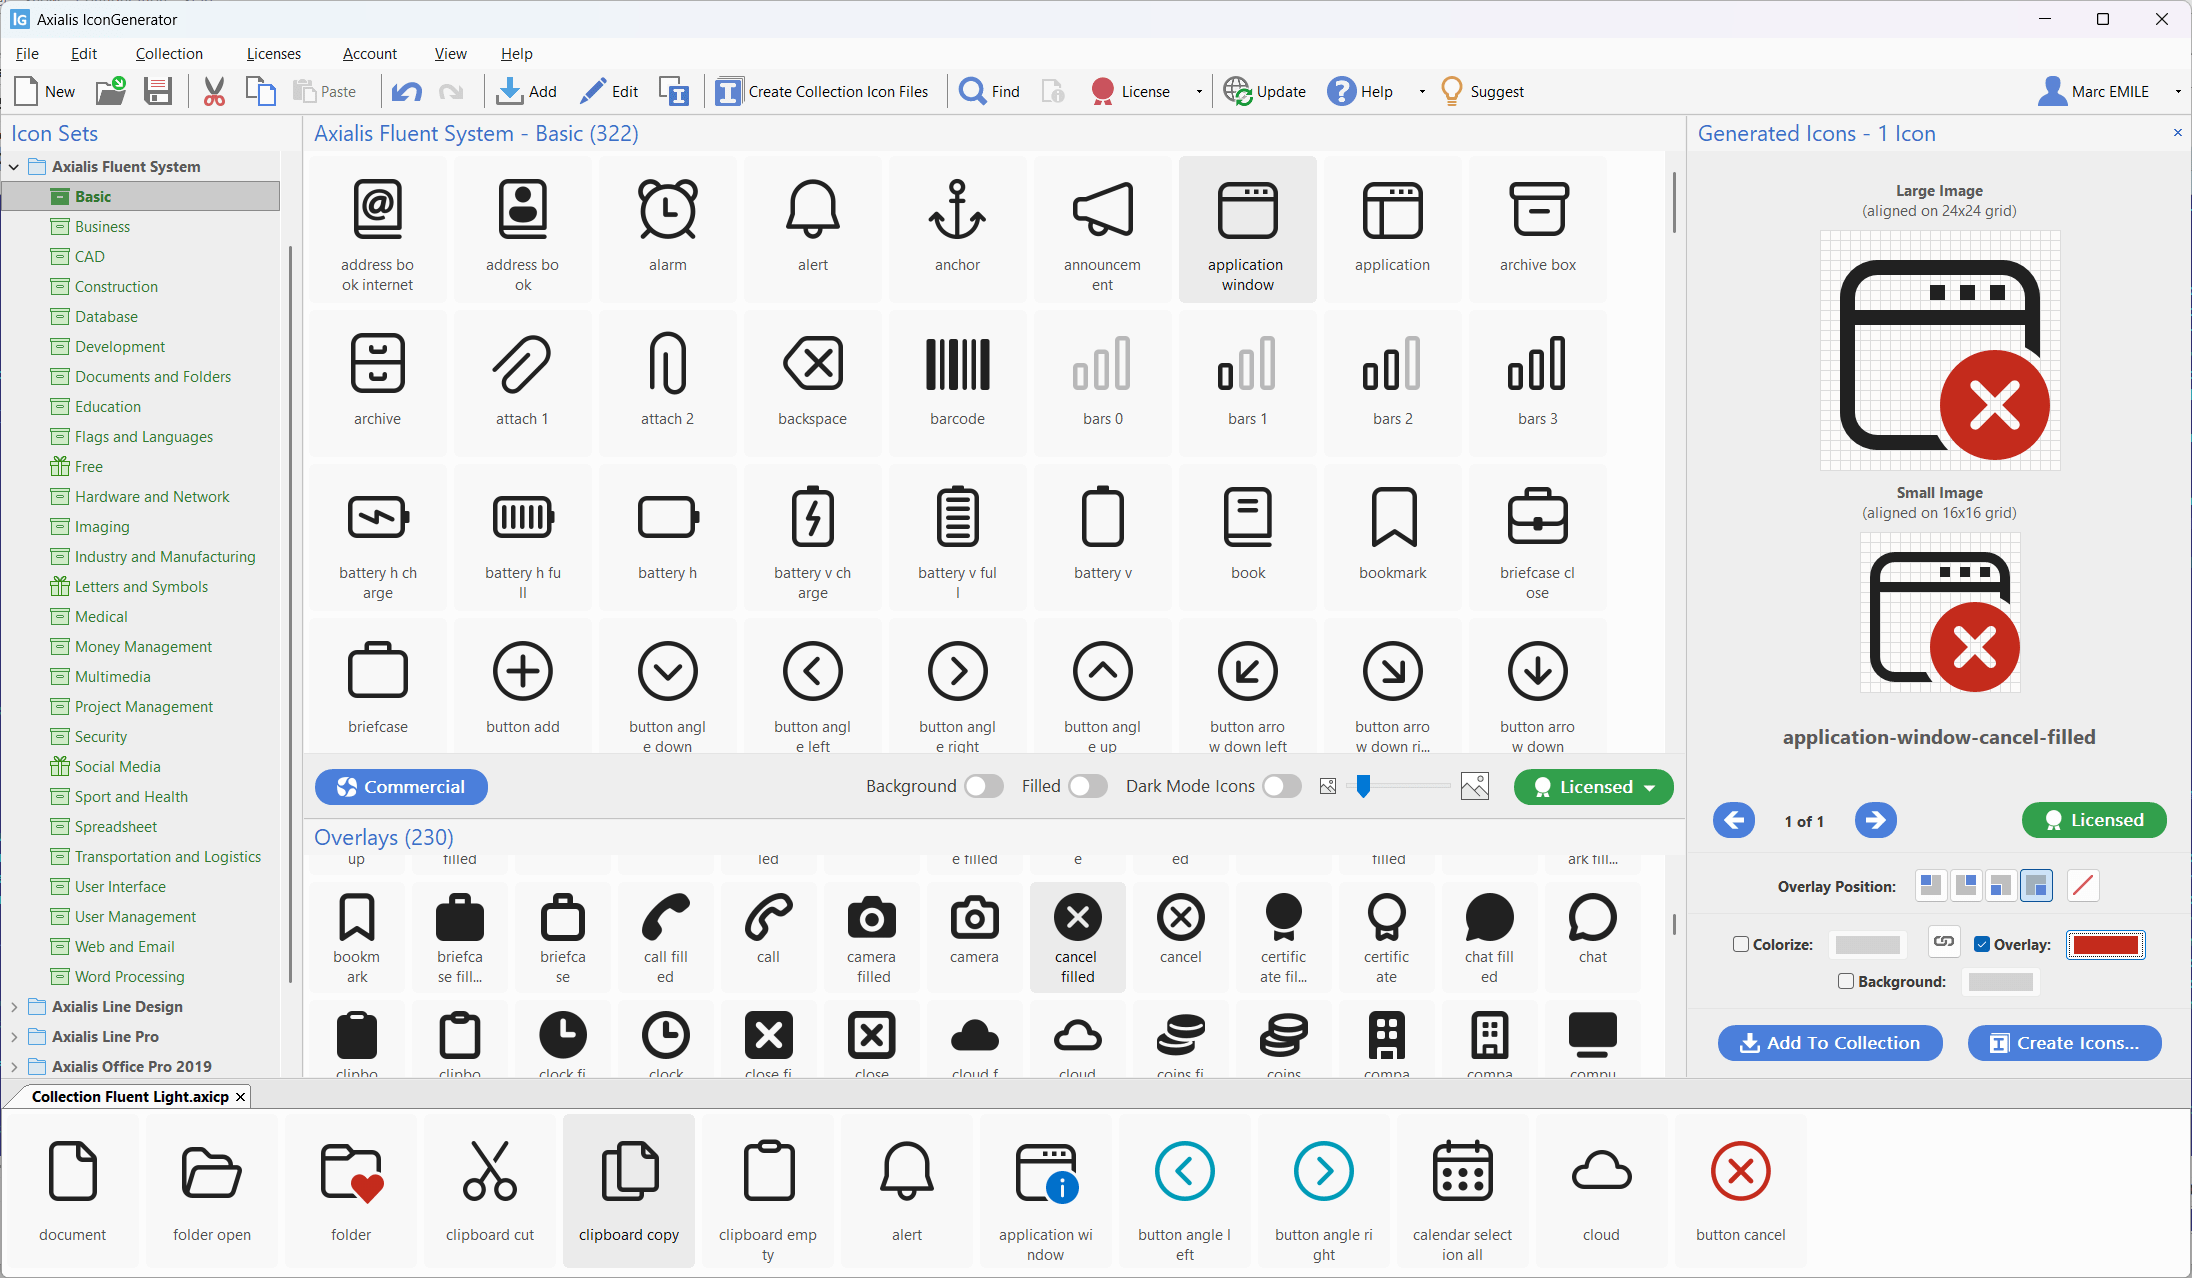Click the Create Icons... button
This screenshot has width=2192, height=1278.
pos(2065,1043)
